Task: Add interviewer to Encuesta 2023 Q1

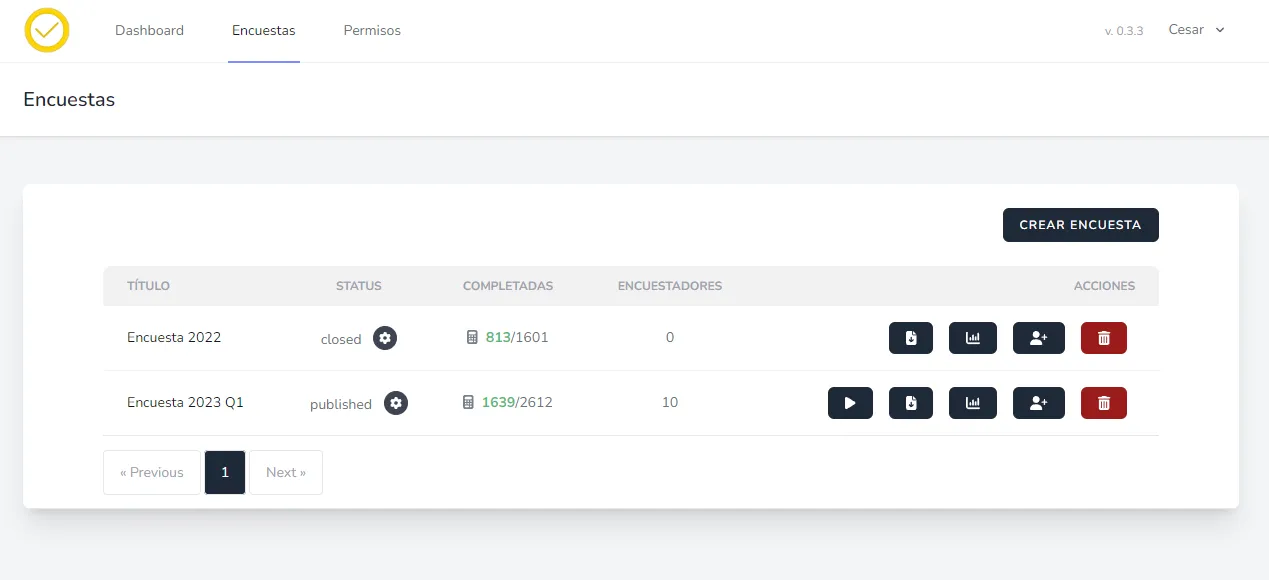Action: [x=1038, y=403]
